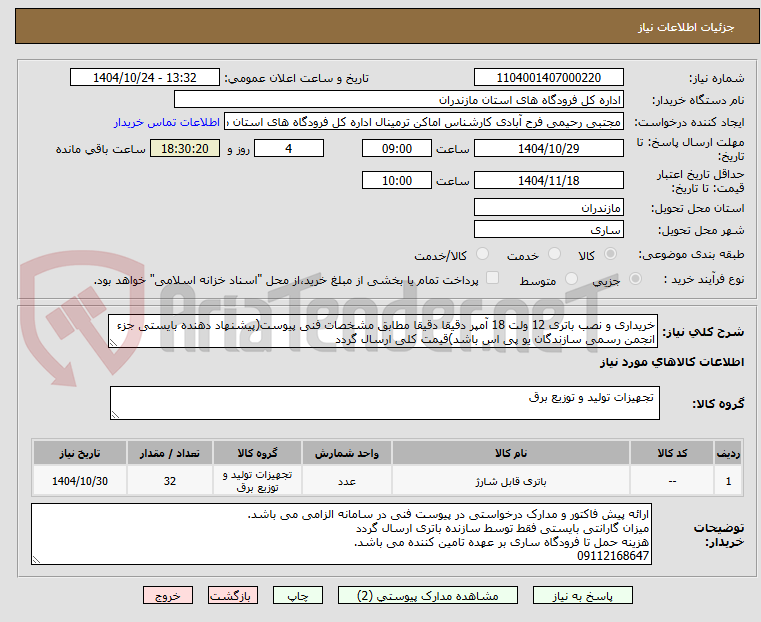The height and width of the screenshot is (622, 761).
Task: Click the بازگشت back button
Action: pos(233,595)
